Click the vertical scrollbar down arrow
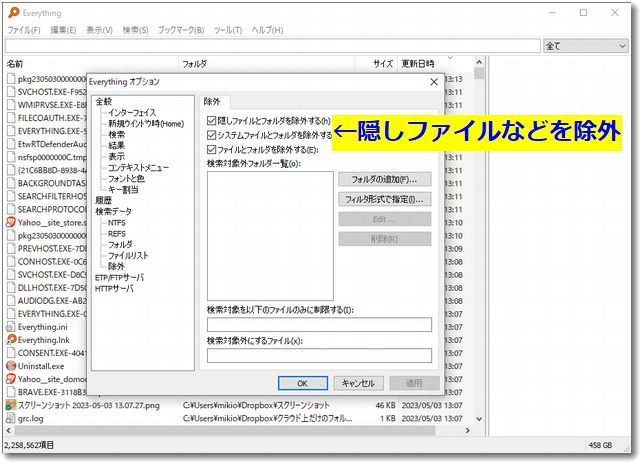Viewport: 640px width, 462px height. (x=479, y=419)
